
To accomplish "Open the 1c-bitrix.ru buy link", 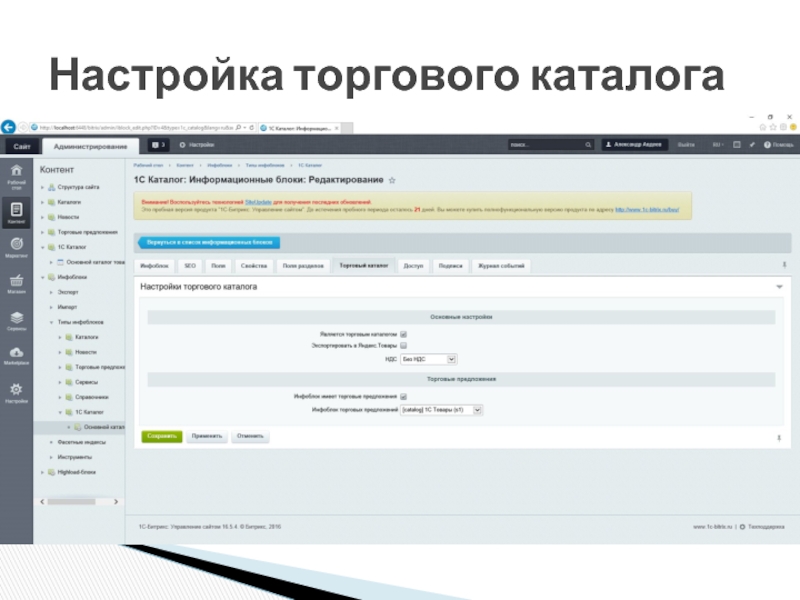I will coord(647,210).
